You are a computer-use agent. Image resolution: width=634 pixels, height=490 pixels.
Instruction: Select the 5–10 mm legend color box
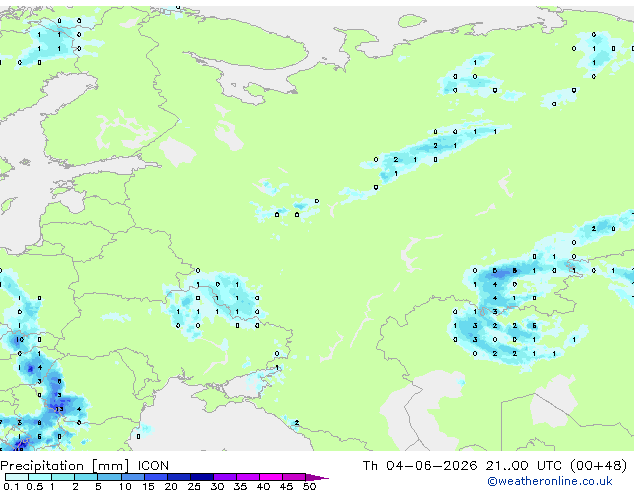pyautogui.click(x=109, y=477)
